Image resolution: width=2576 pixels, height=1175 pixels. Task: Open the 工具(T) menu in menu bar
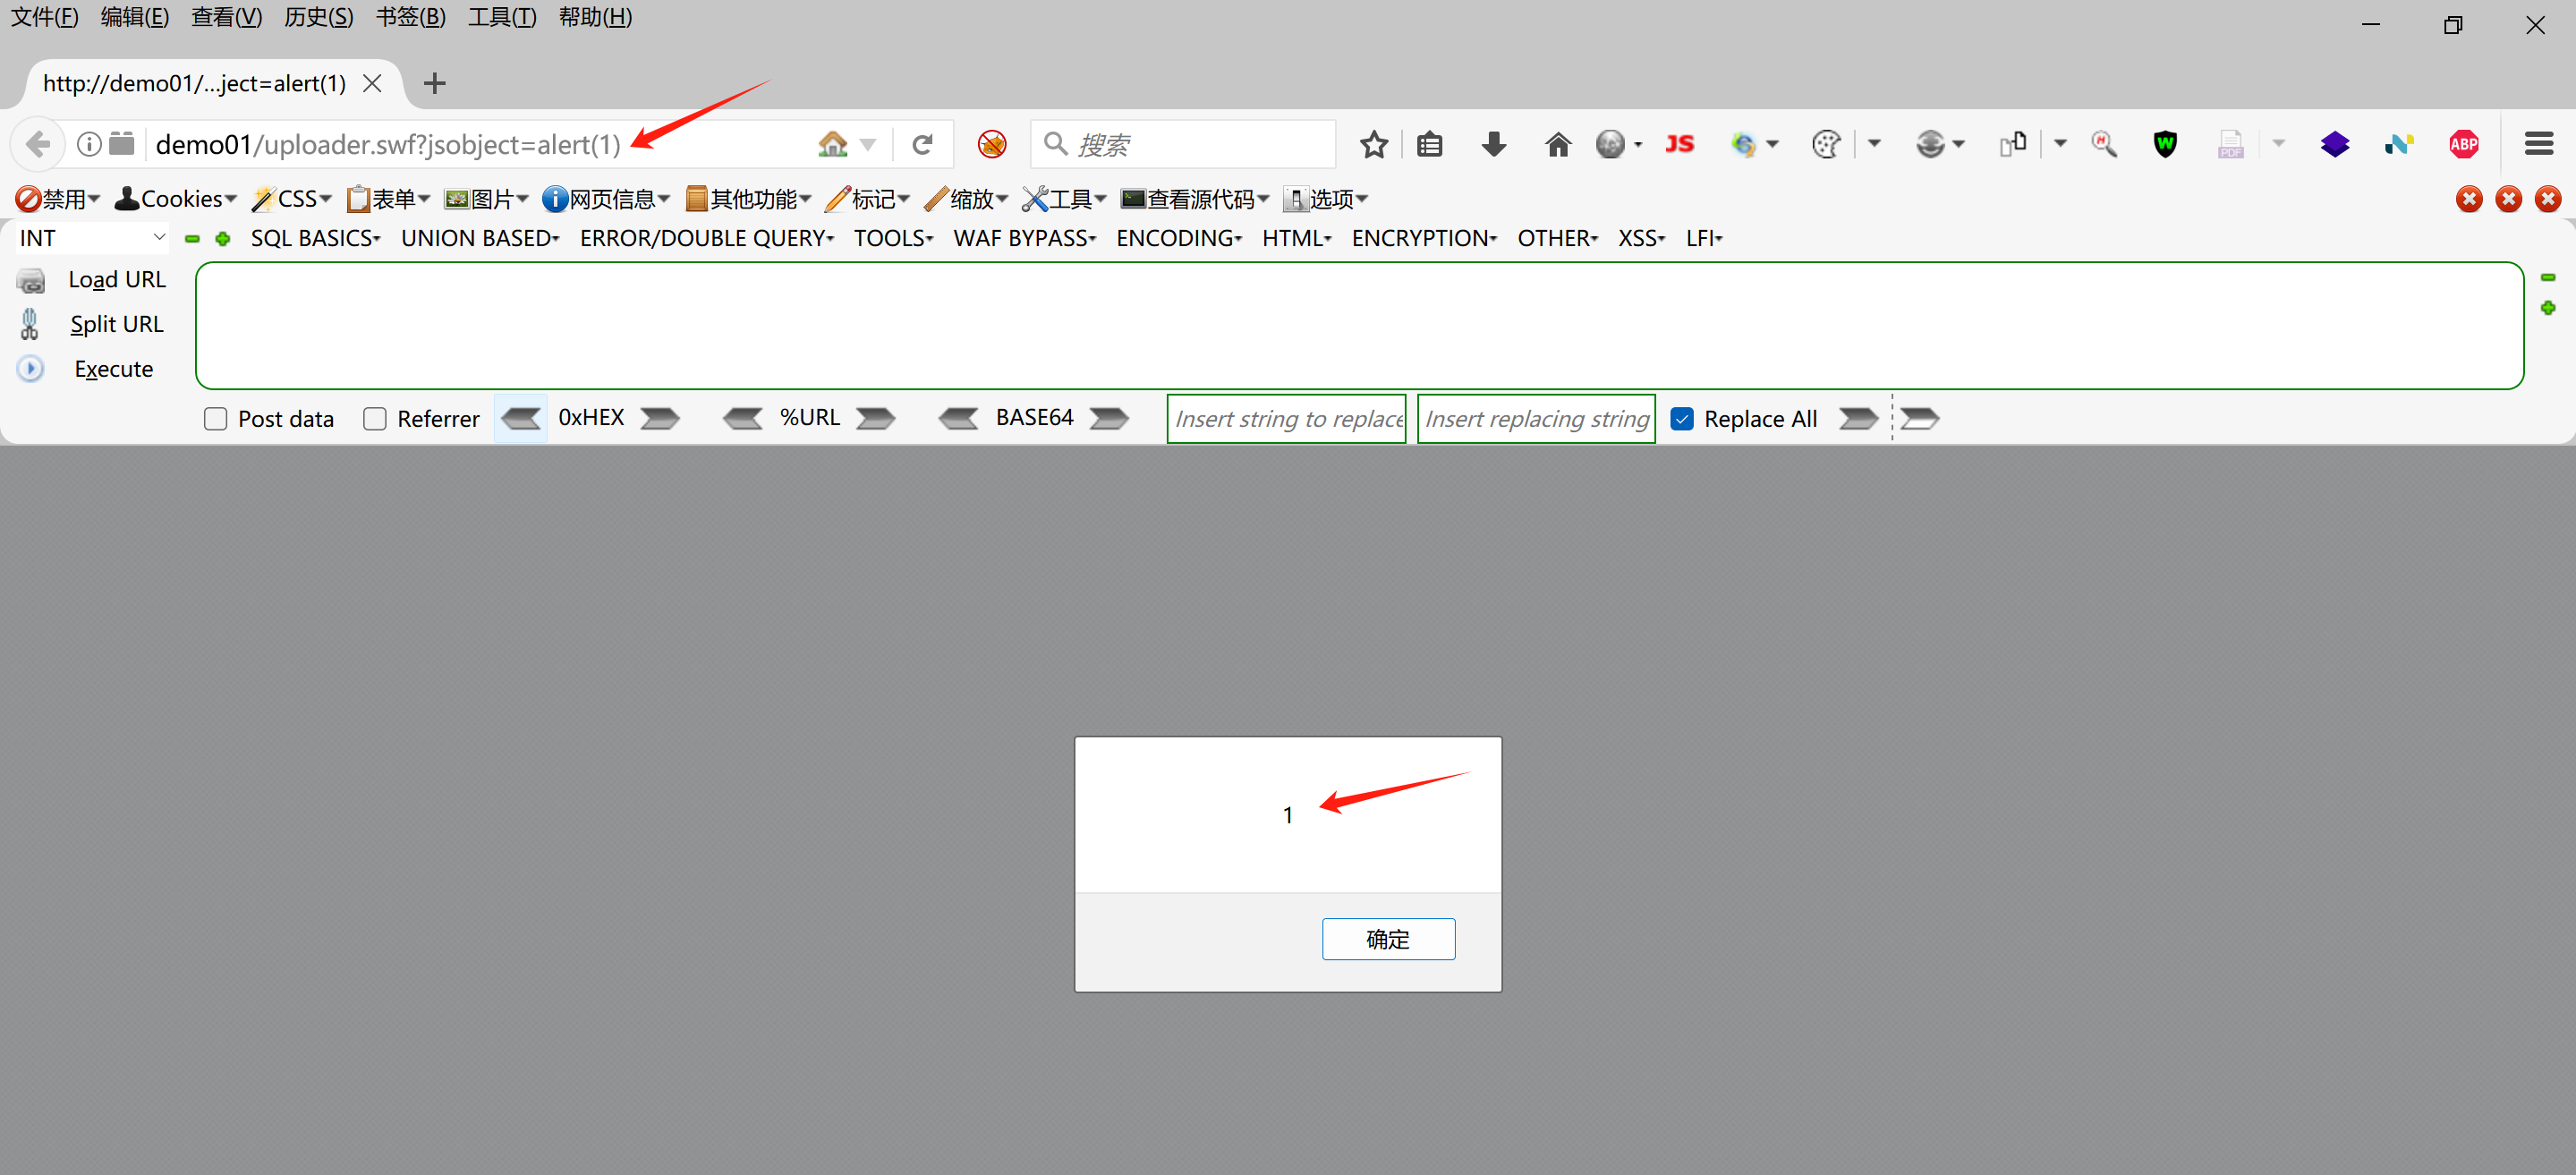[x=502, y=17]
